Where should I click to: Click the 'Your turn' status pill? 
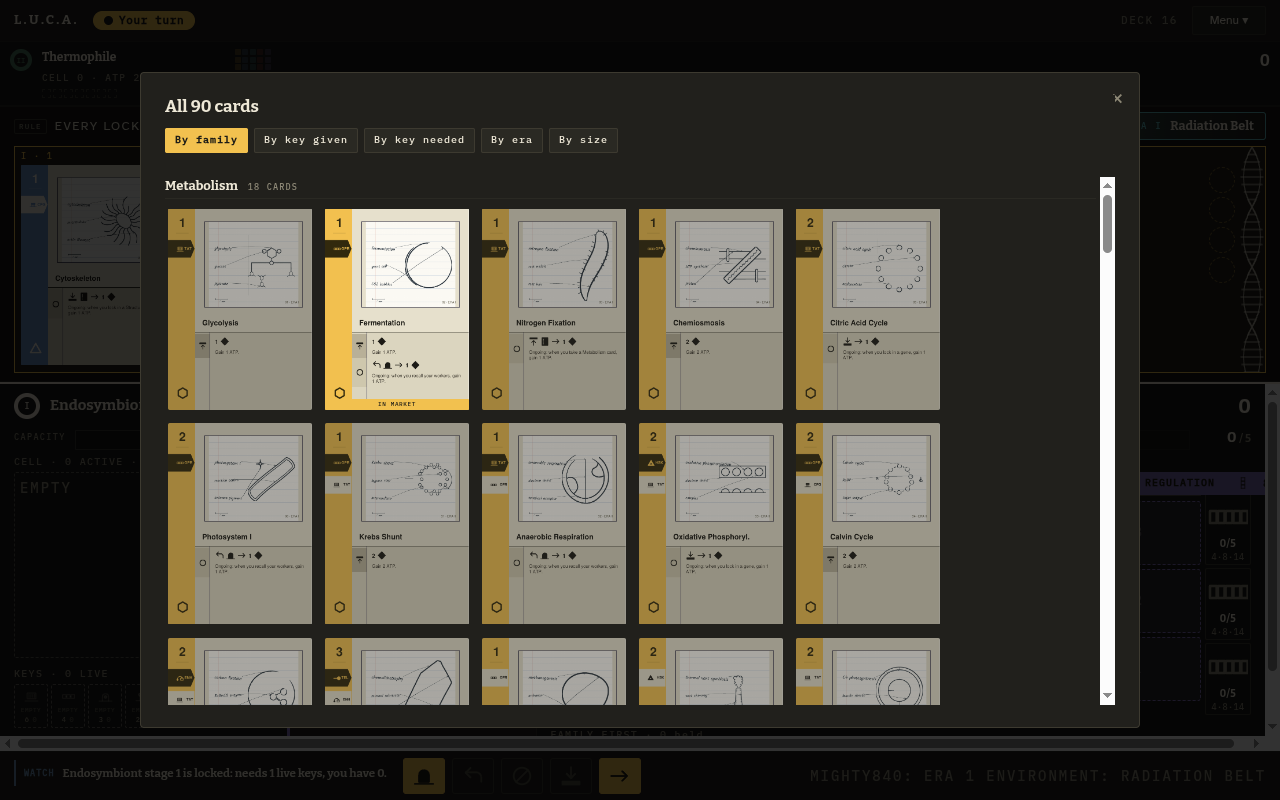144,20
